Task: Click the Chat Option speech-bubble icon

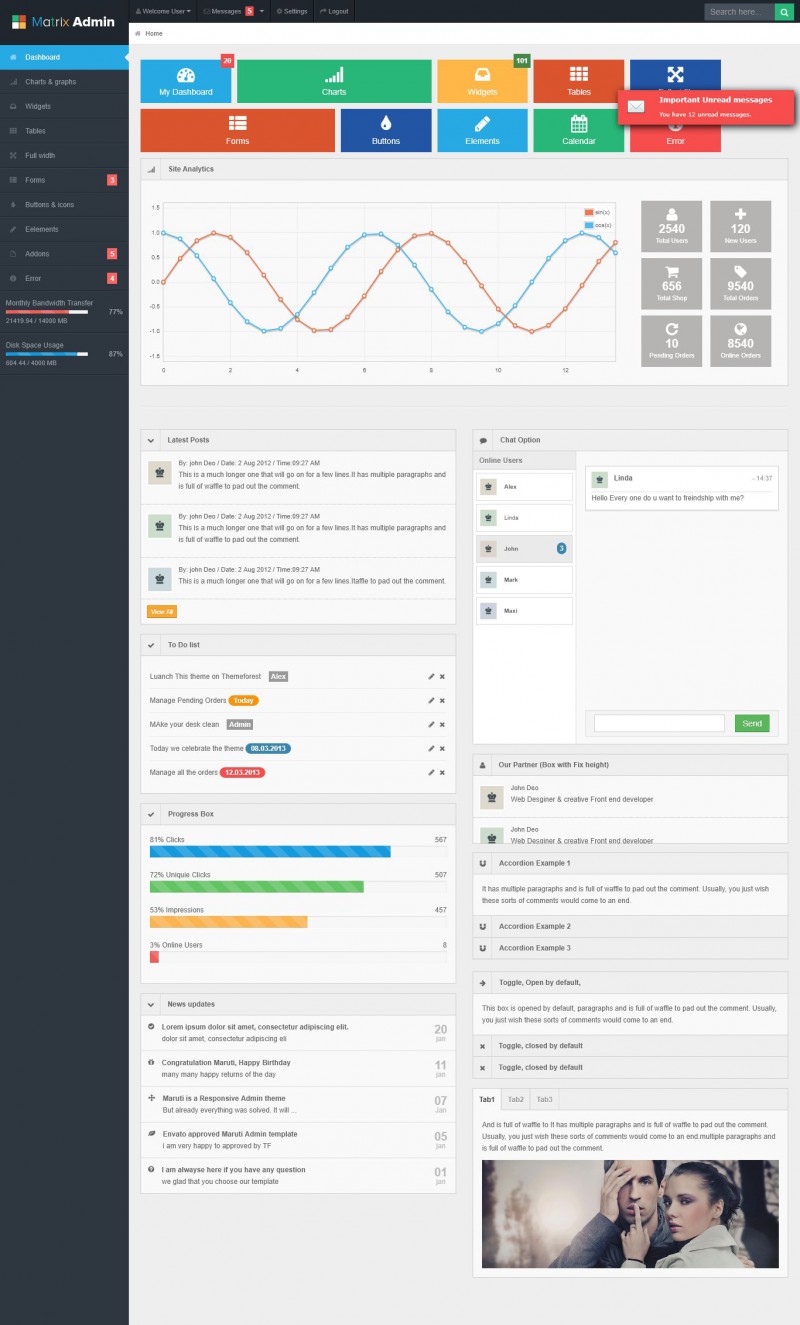Action: coord(484,440)
